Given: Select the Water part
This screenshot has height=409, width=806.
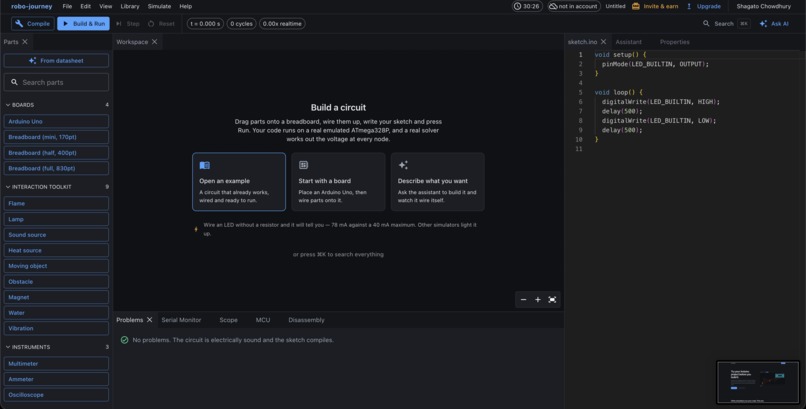Looking at the screenshot, I should pyautogui.click(x=57, y=312).
